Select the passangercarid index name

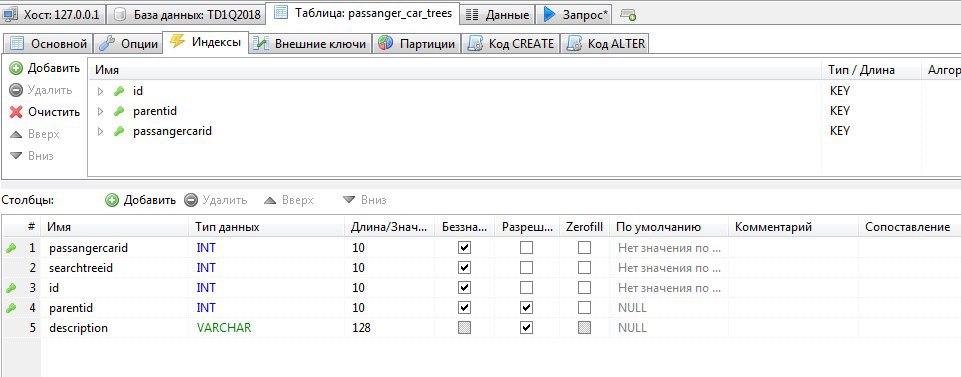[x=172, y=131]
